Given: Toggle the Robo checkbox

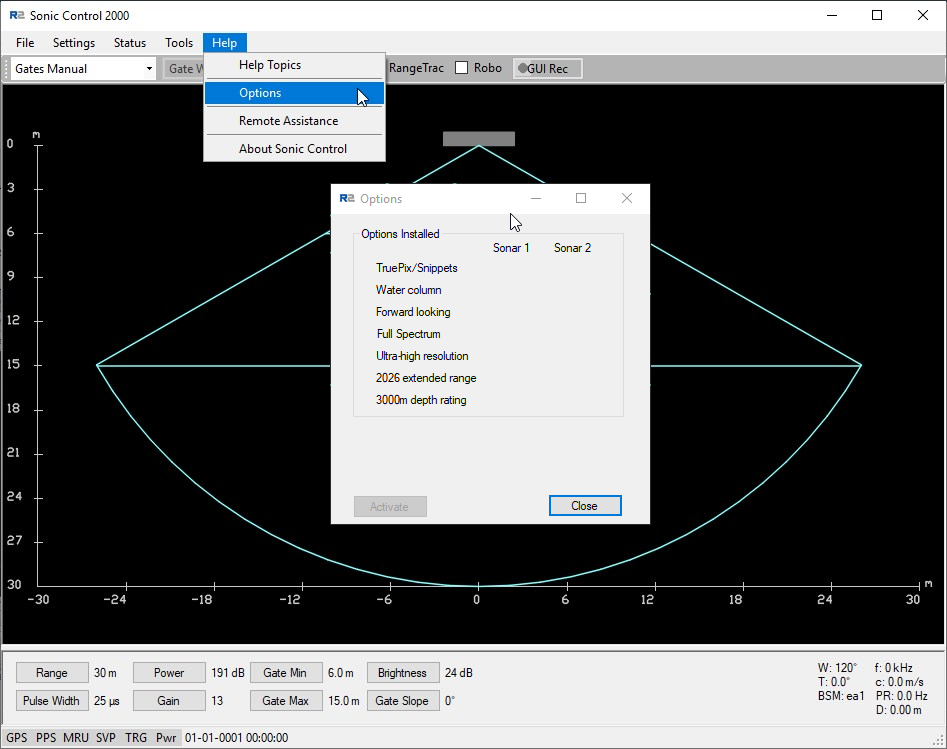Looking at the screenshot, I should point(462,68).
